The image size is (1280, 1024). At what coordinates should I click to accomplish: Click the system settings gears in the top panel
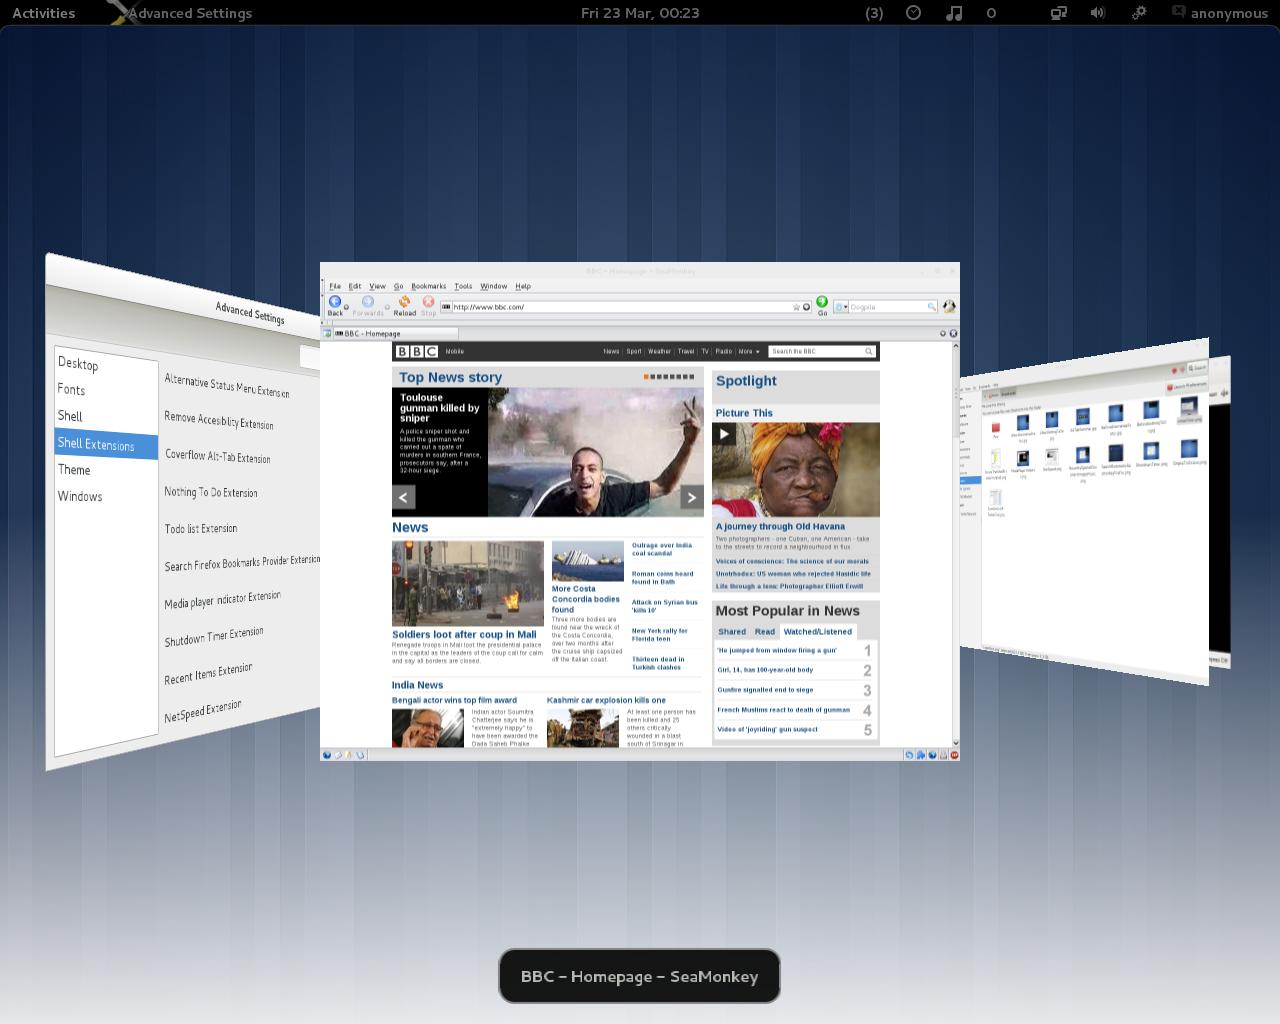pyautogui.click(x=1139, y=13)
